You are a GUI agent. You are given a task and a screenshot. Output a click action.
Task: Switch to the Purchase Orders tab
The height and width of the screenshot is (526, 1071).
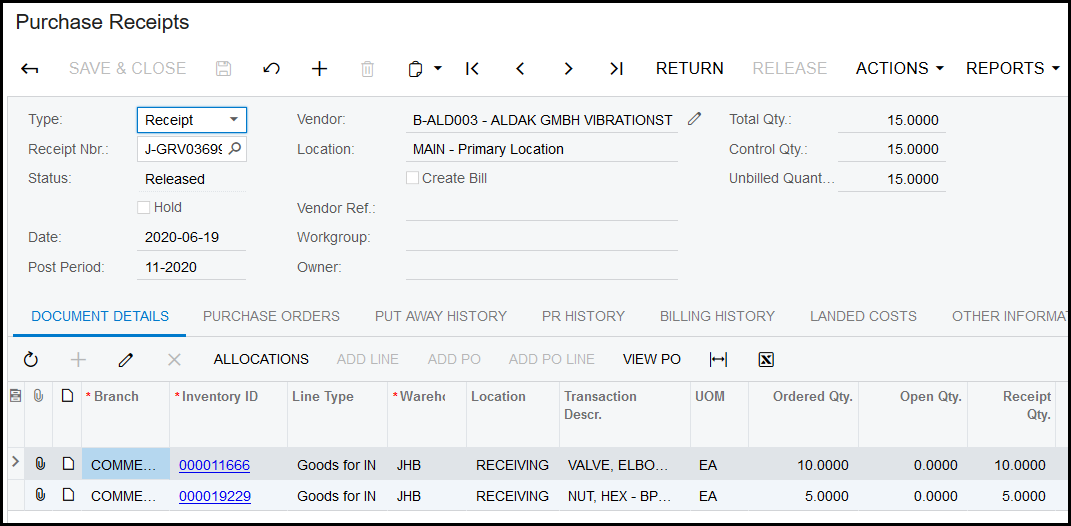pyautogui.click(x=271, y=316)
